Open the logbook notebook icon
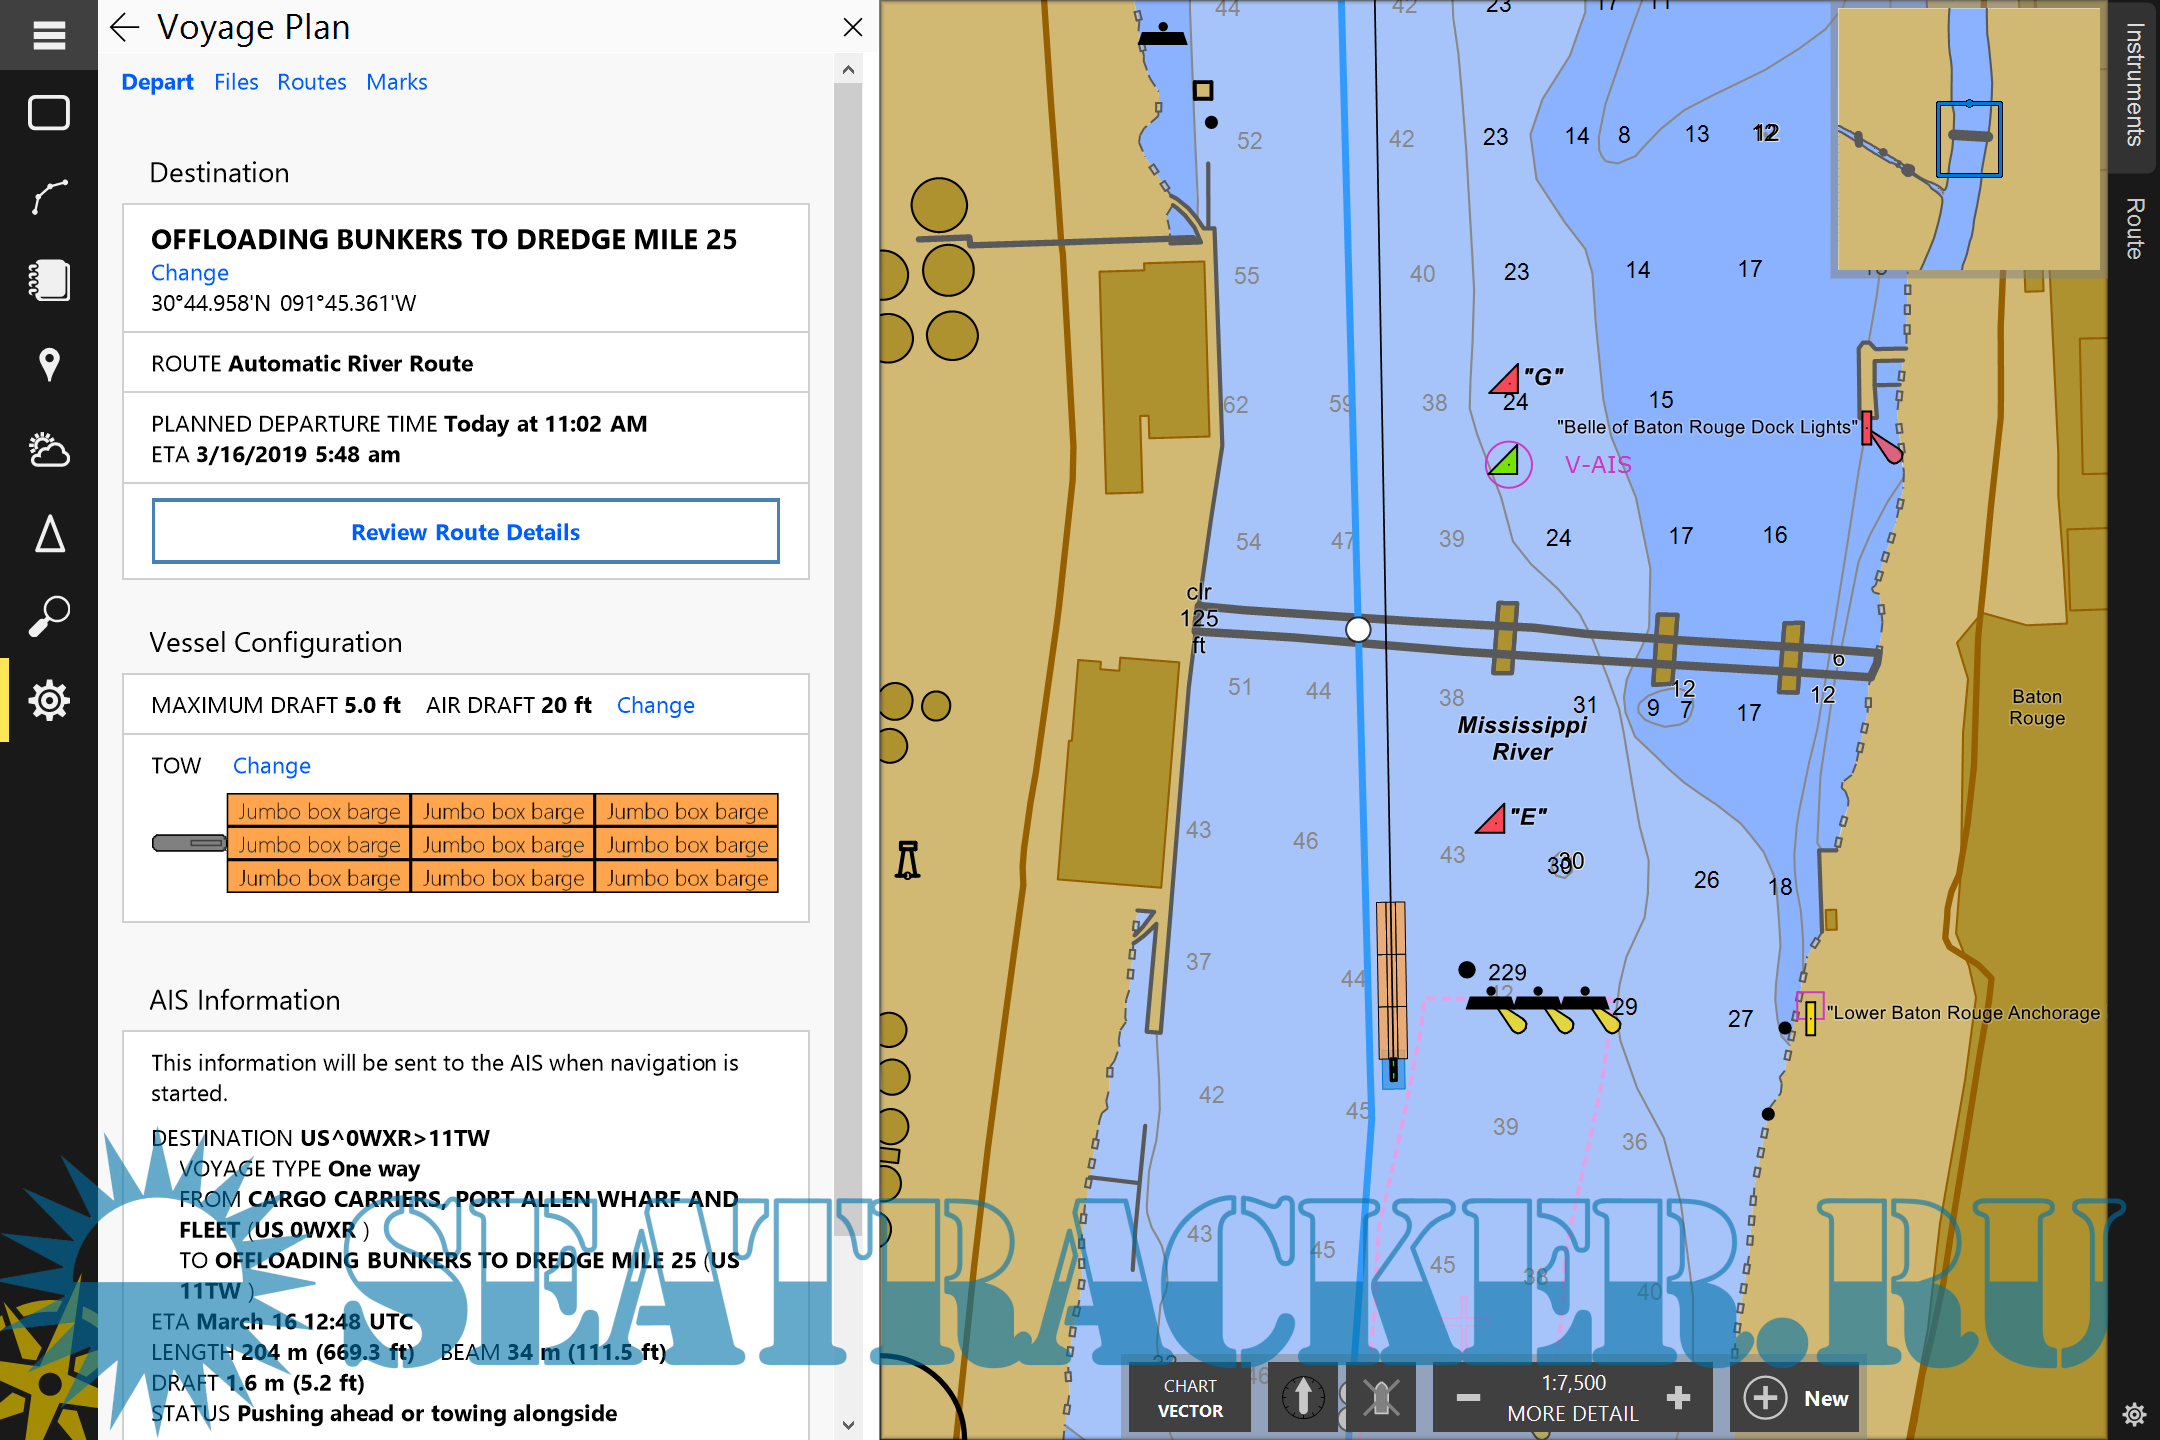The width and height of the screenshot is (2160, 1440). pyautogui.click(x=48, y=281)
